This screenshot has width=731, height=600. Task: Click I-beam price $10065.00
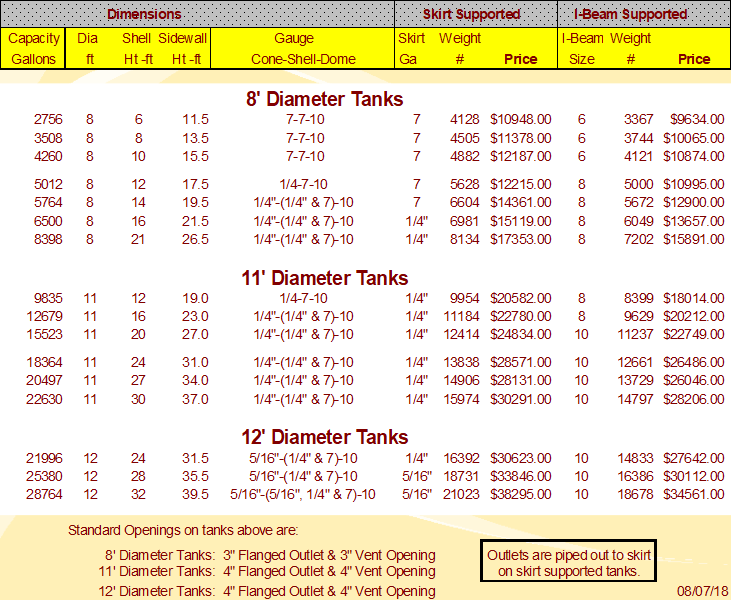[x=694, y=138]
